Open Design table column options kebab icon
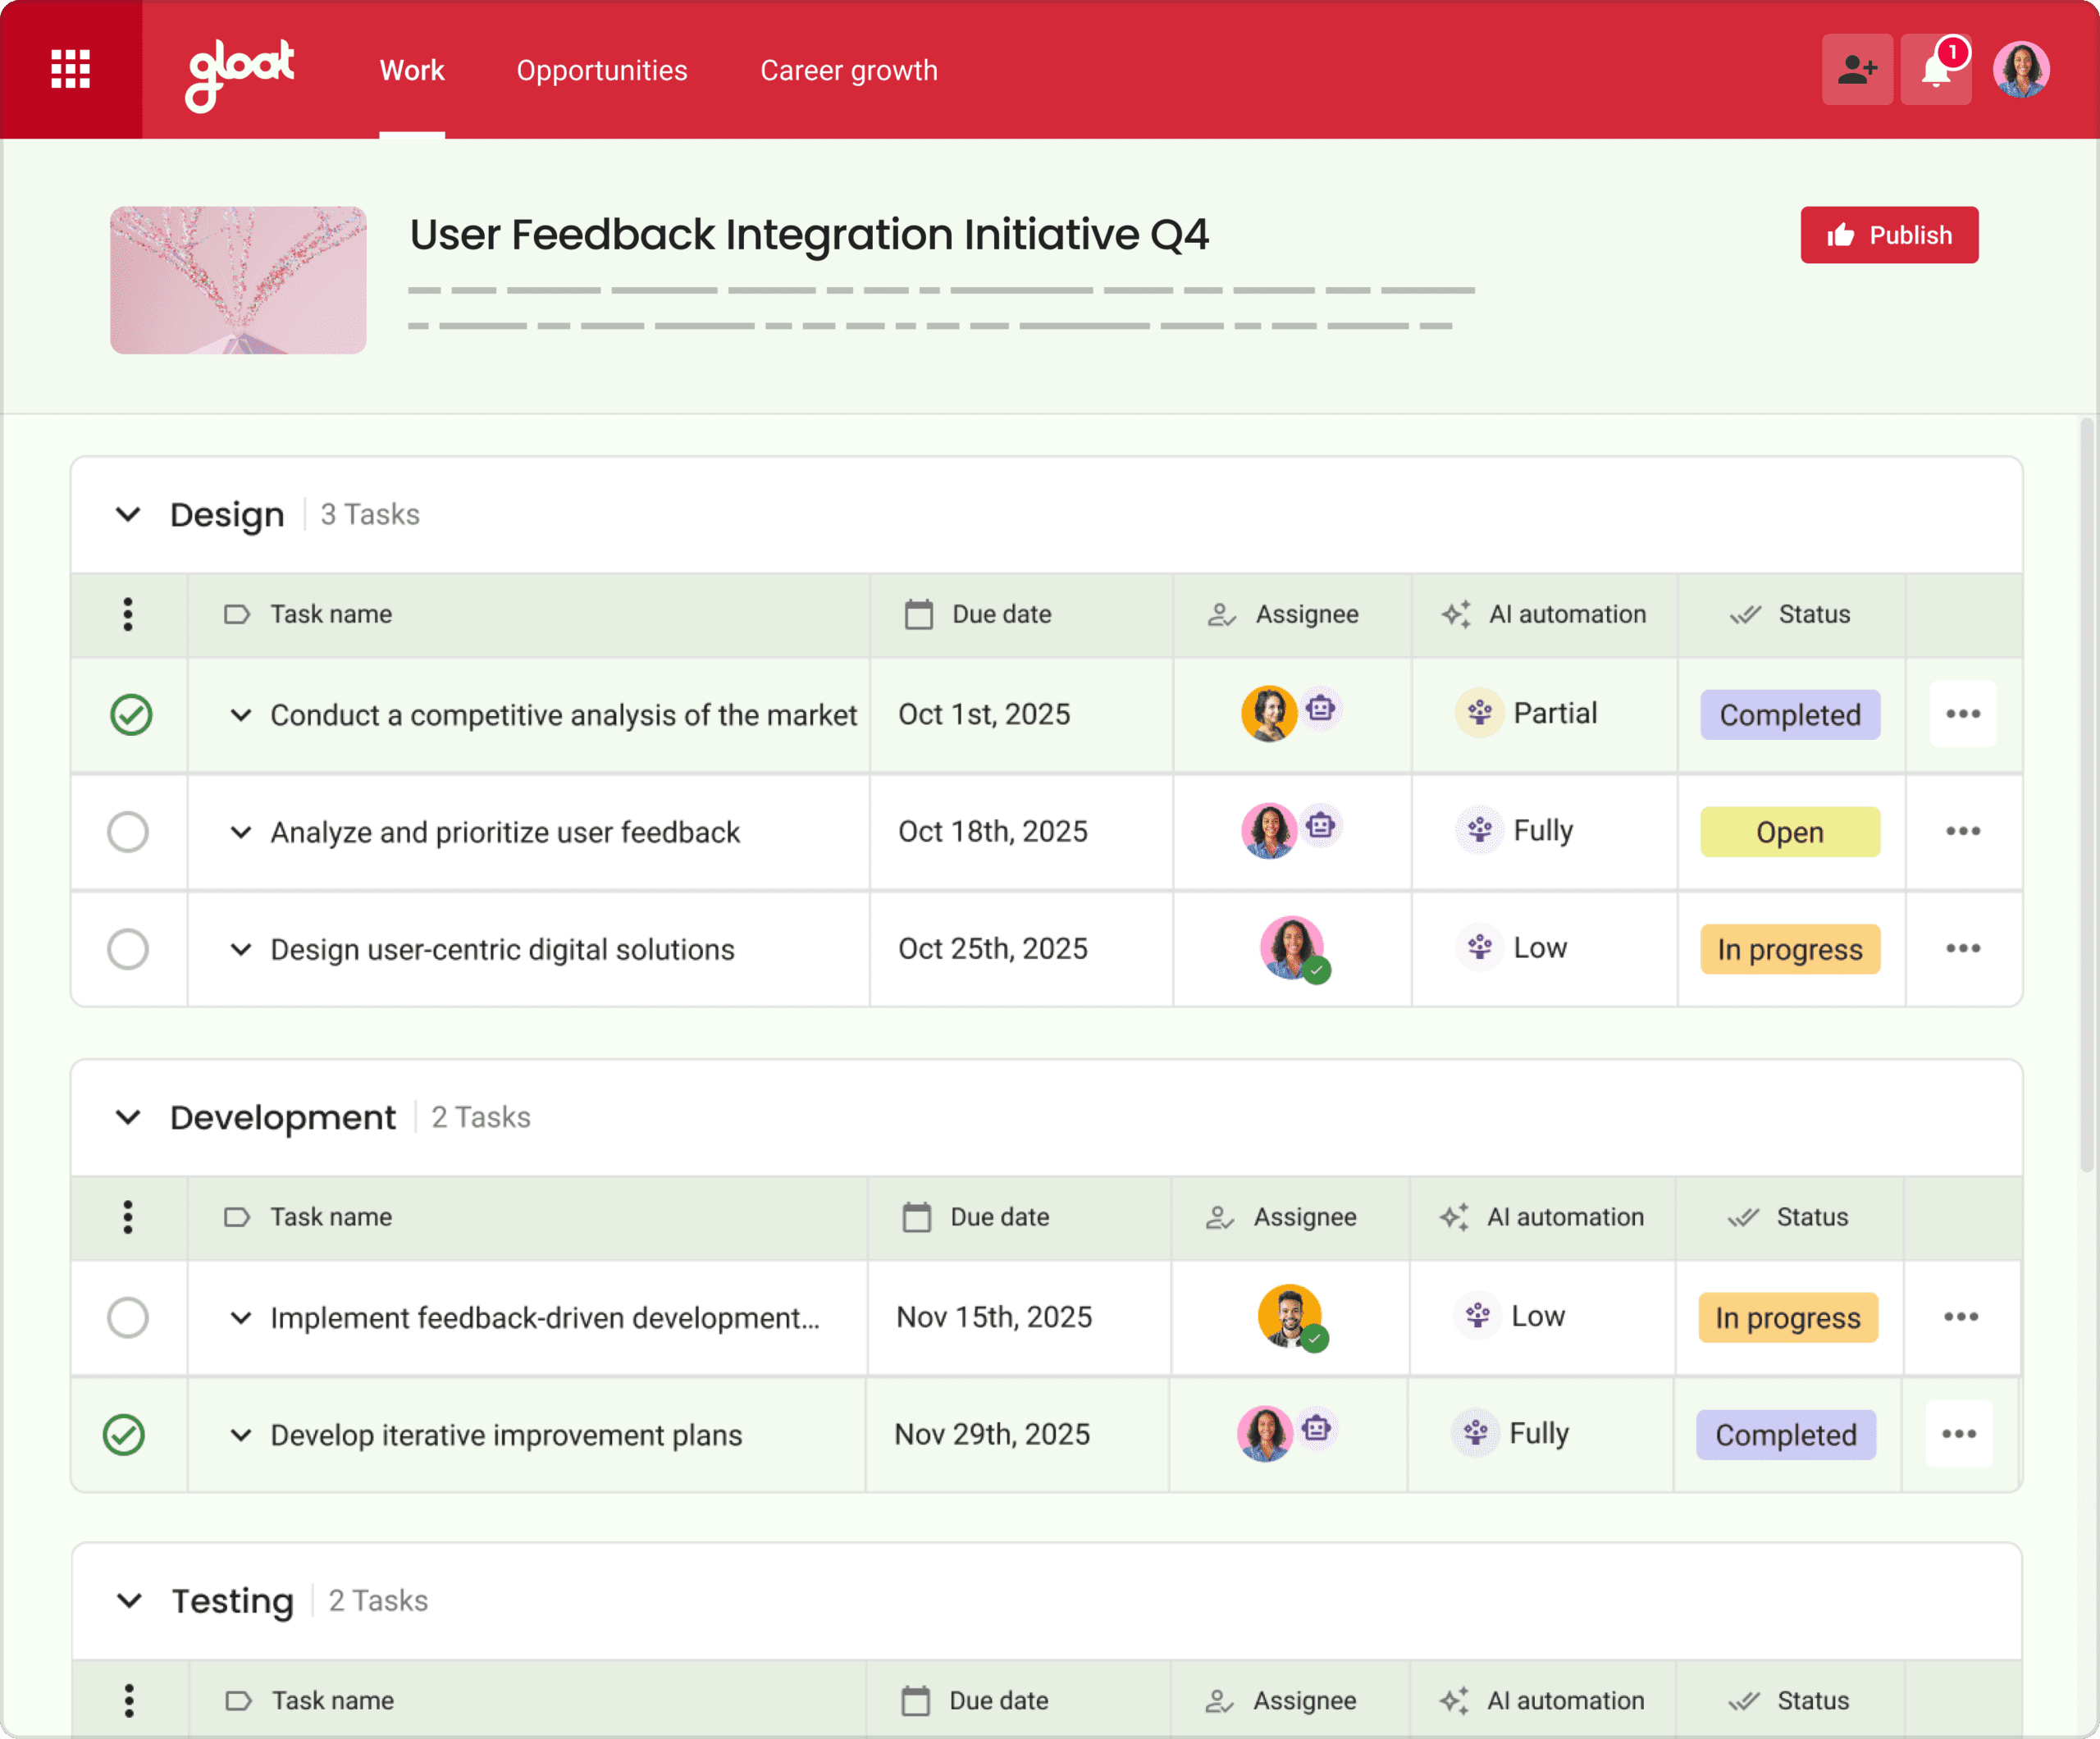The image size is (2100, 1739). click(128, 614)
